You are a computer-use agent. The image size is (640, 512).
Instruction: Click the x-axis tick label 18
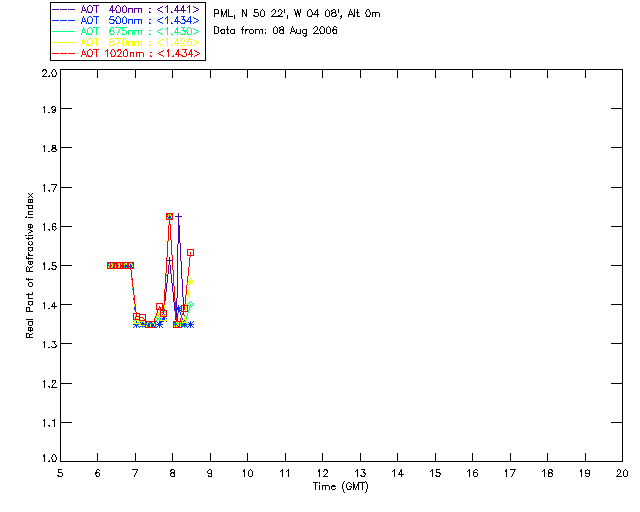[x=547, y=473]
